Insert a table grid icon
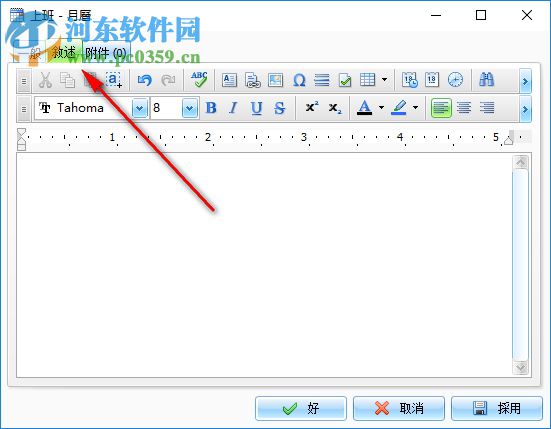Image resolution: width=551 pixels, height=429 pixels. click(368, 80)
